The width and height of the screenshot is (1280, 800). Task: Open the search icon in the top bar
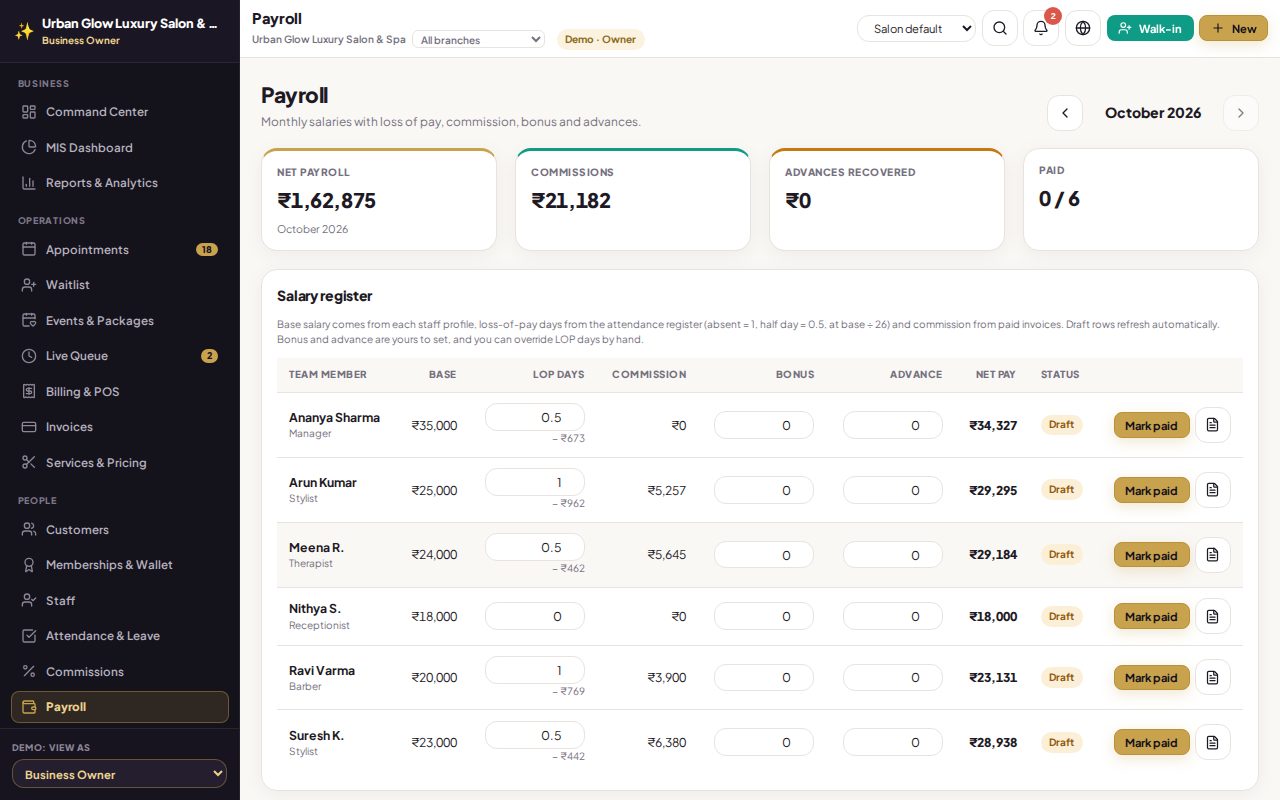pos(1000,28)
